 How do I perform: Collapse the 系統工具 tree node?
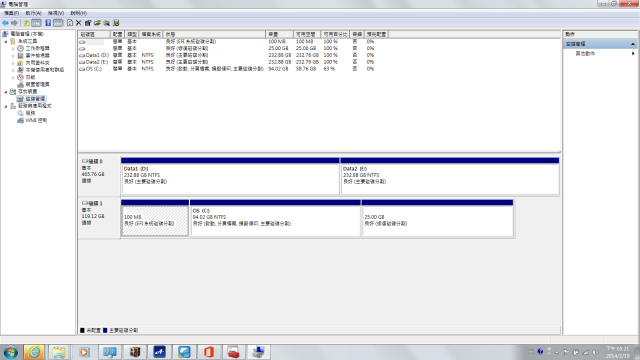[6, 41]
